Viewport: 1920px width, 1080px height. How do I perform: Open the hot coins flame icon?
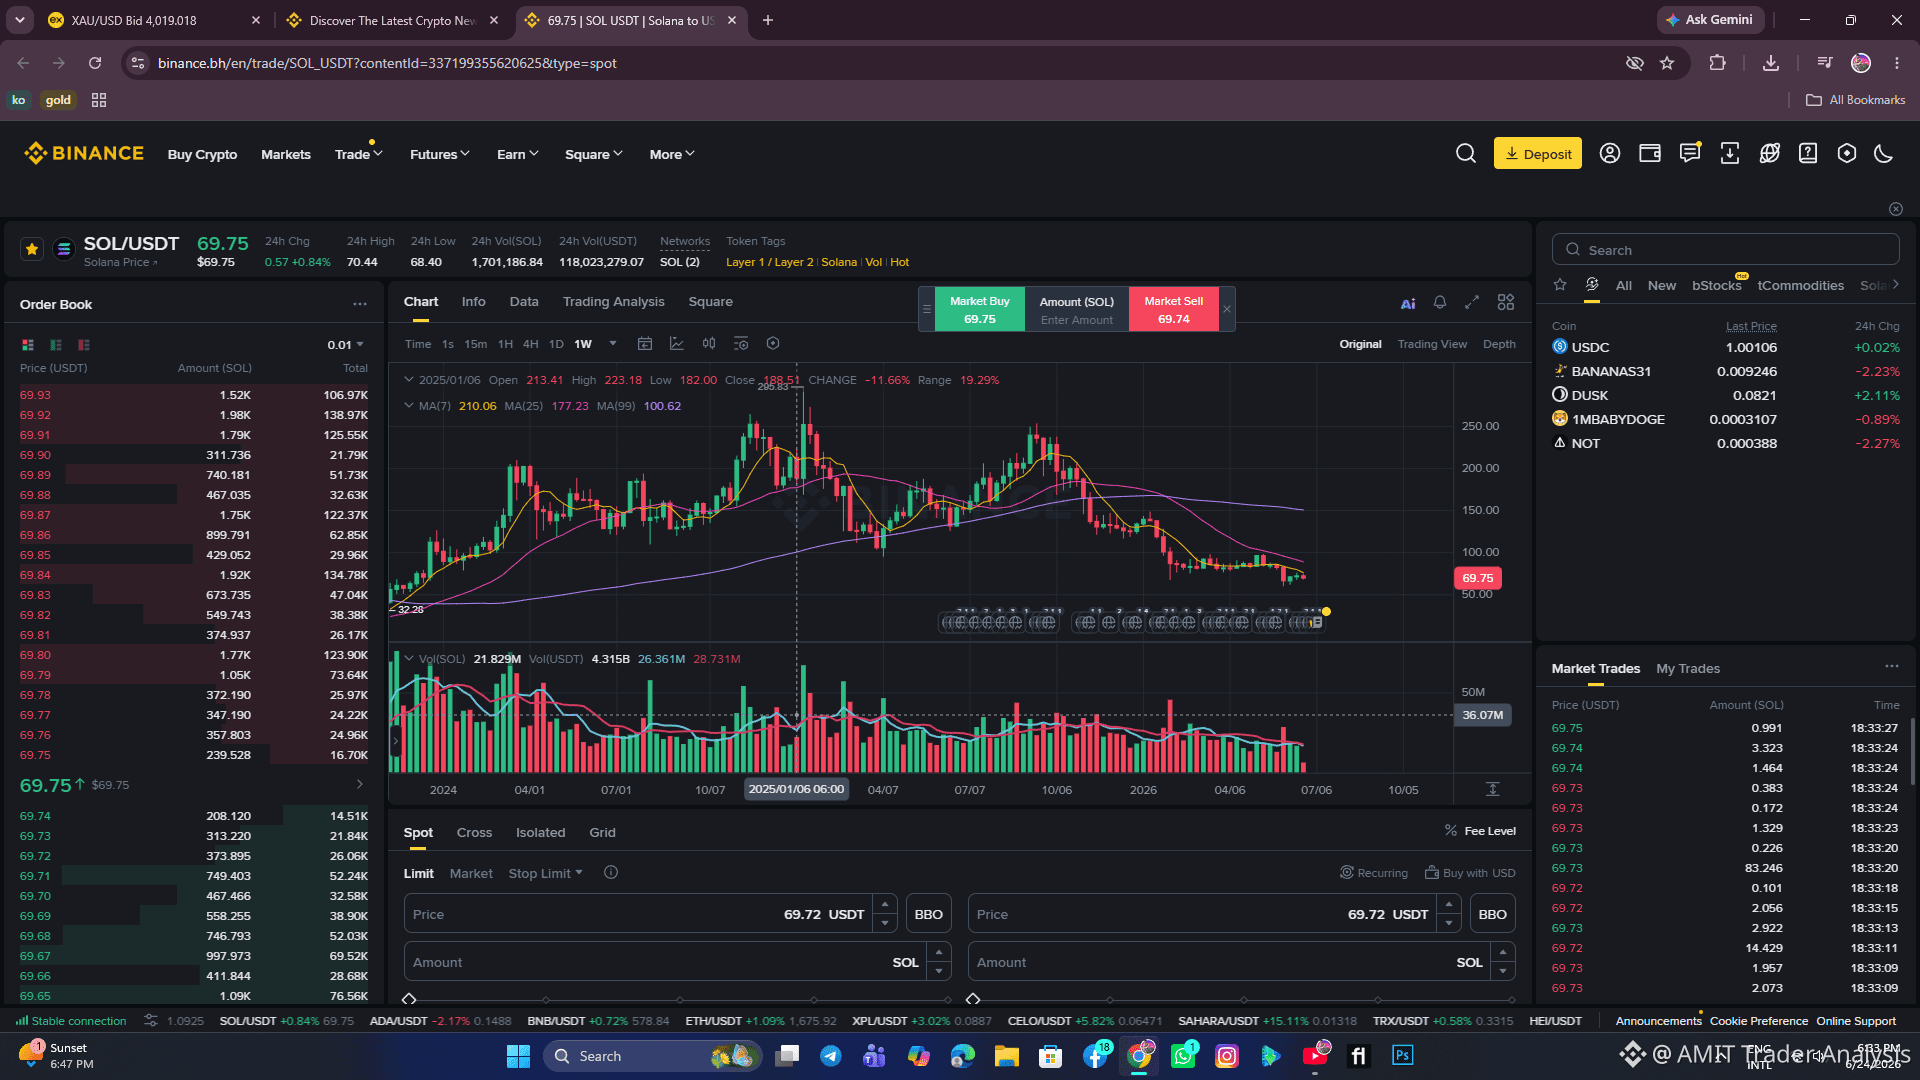[x=1592, y=285]
